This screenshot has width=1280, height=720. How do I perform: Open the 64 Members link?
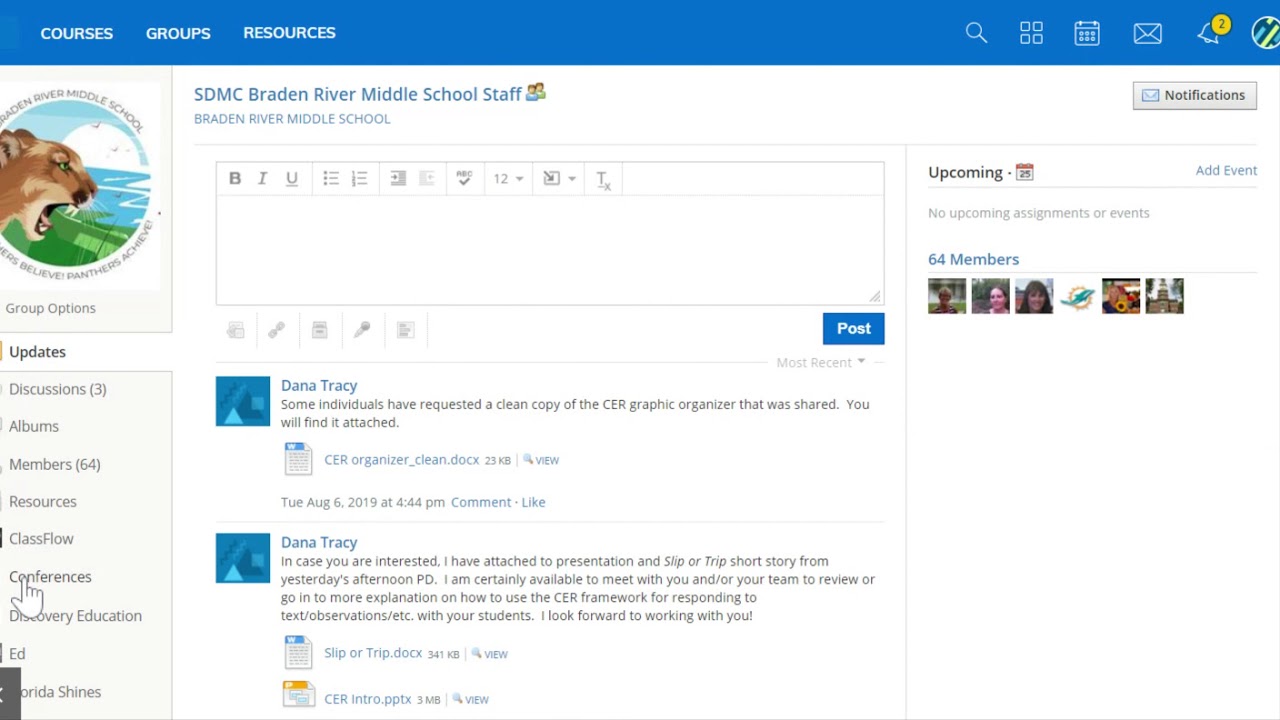pyautogui.click(x=973, y=259)
